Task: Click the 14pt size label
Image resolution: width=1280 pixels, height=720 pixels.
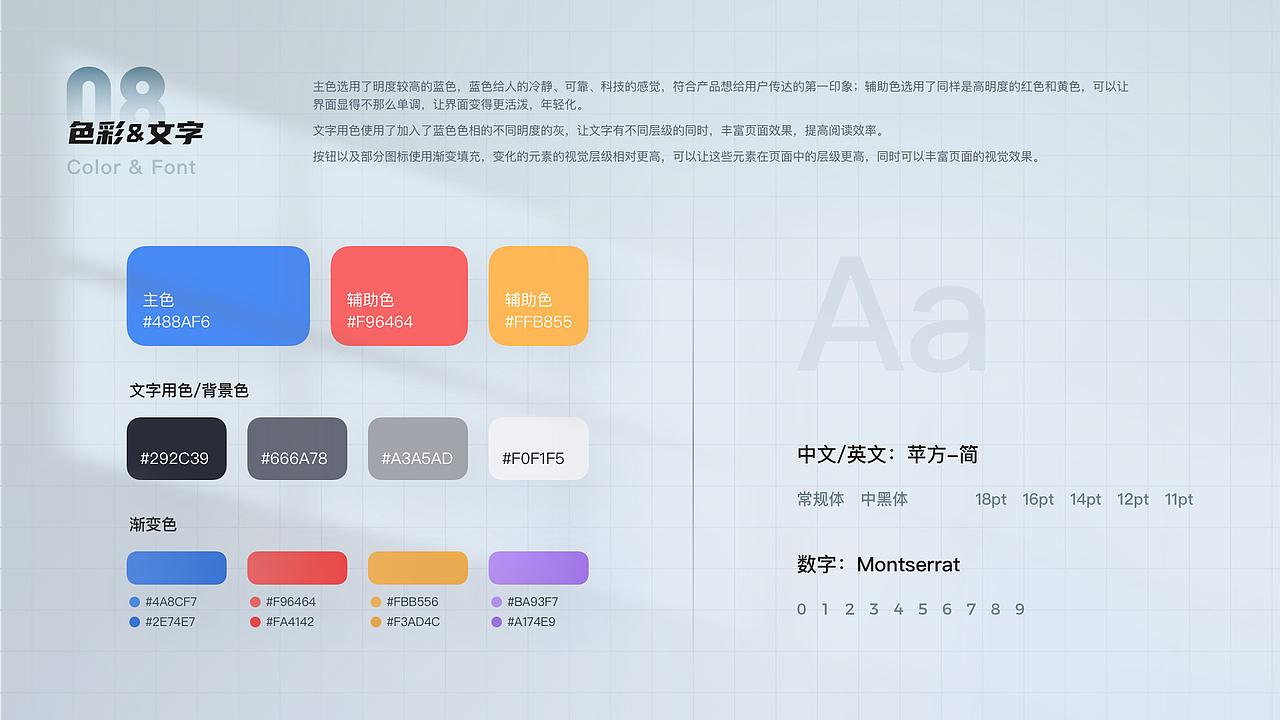Action: [1085, 499]
